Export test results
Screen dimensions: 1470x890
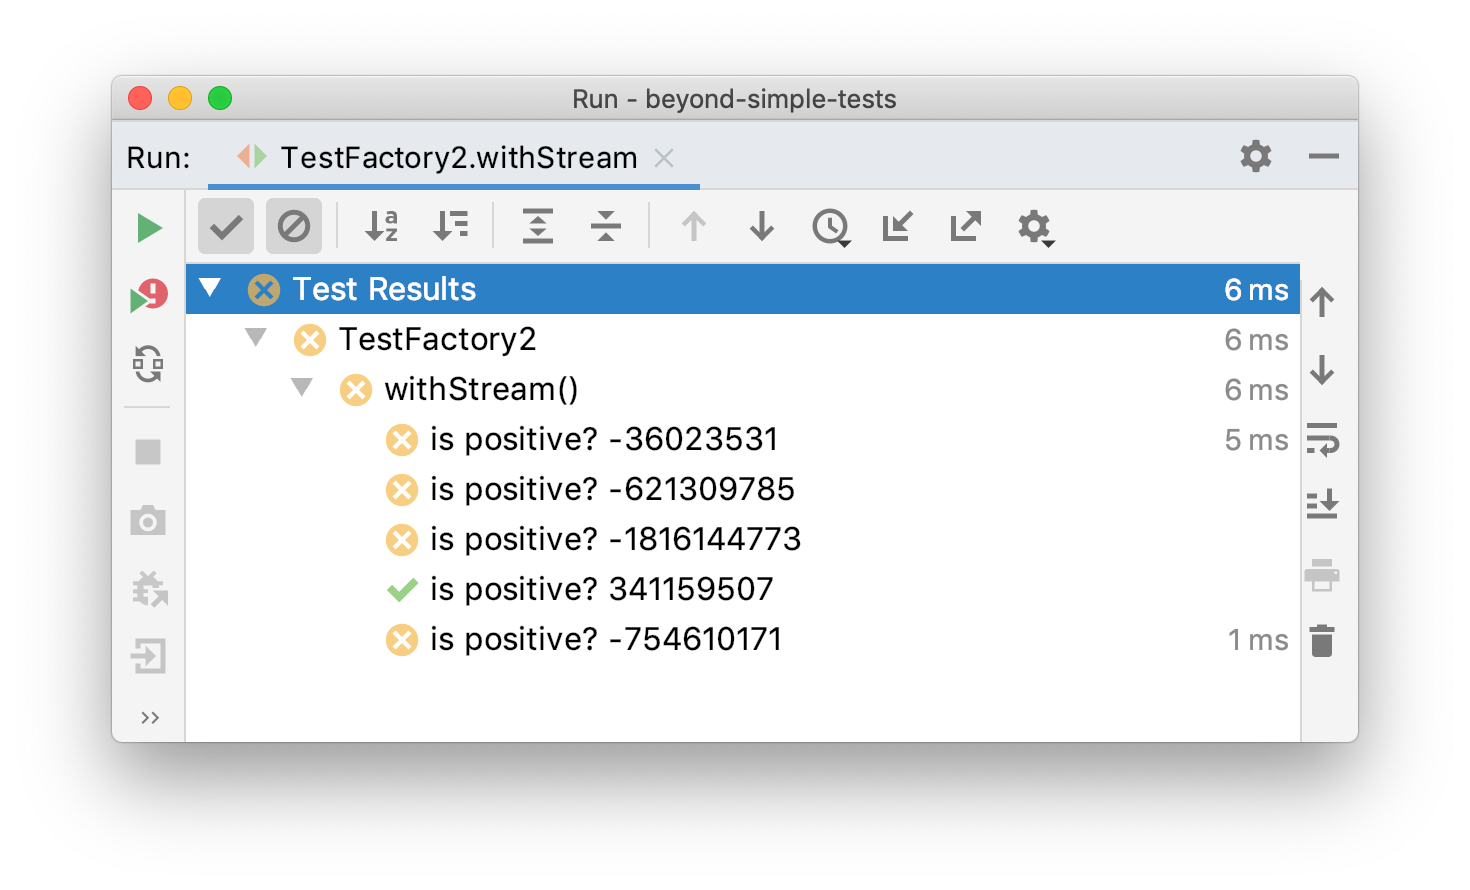(965, 227)
